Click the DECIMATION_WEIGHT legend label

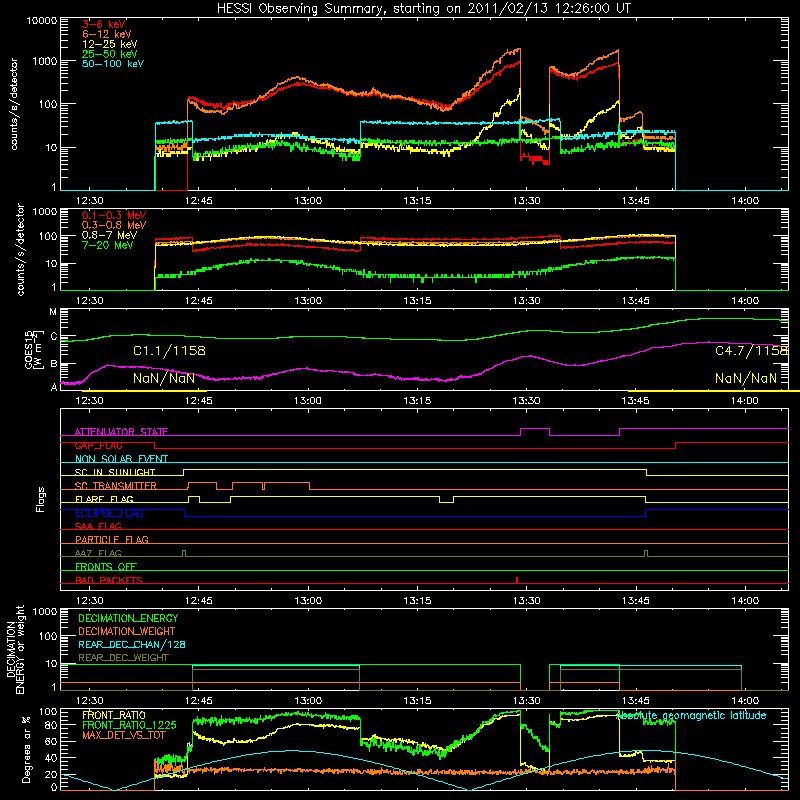point(127,632)
